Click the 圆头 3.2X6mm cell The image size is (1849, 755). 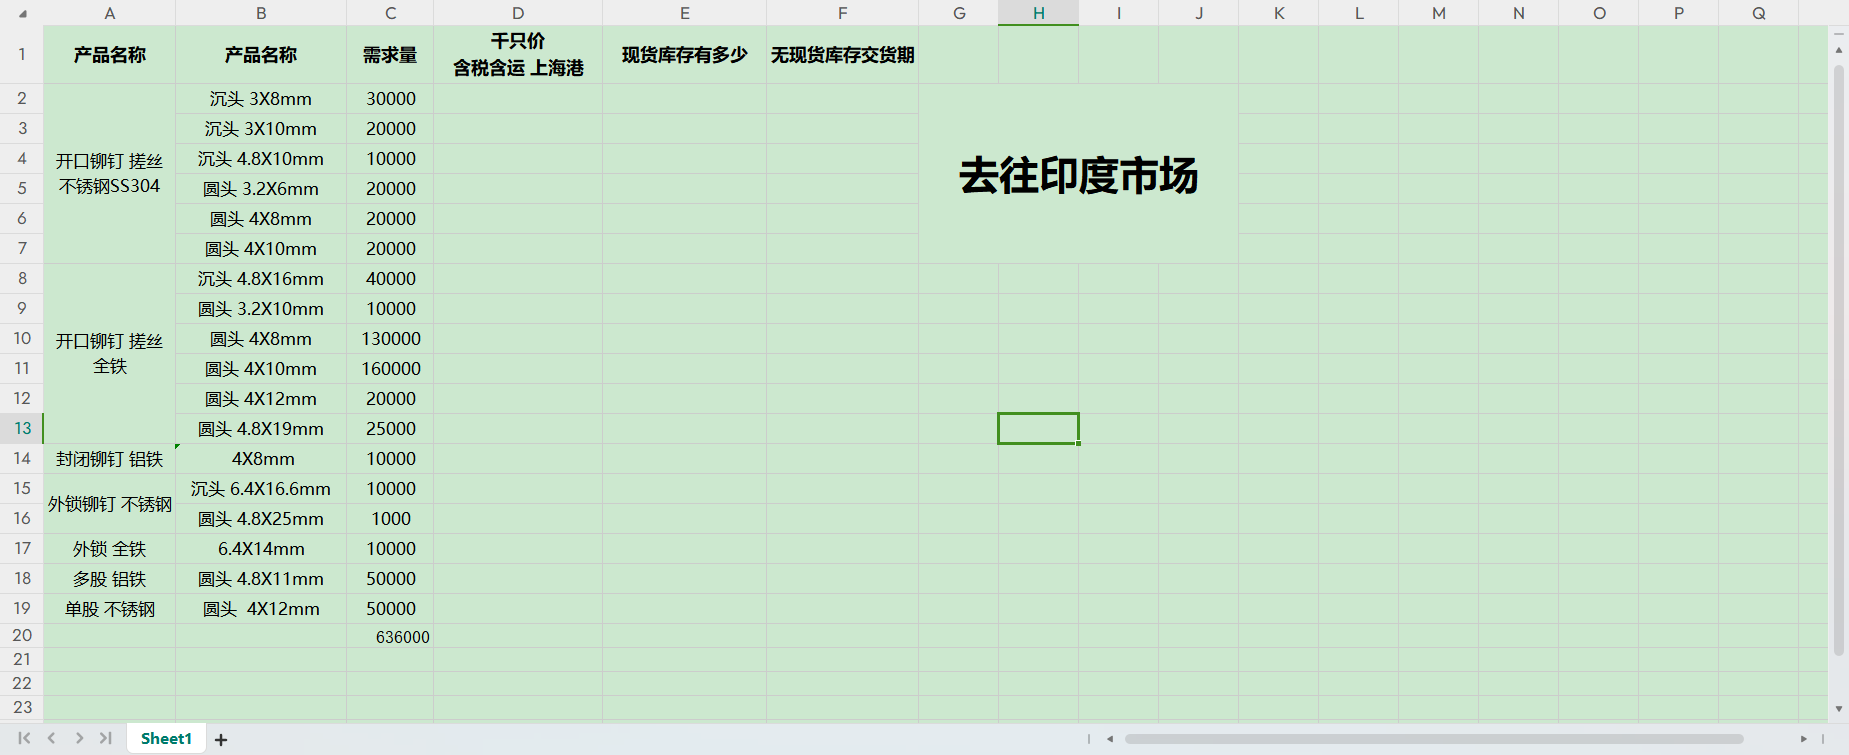click(x=261, y=189)
